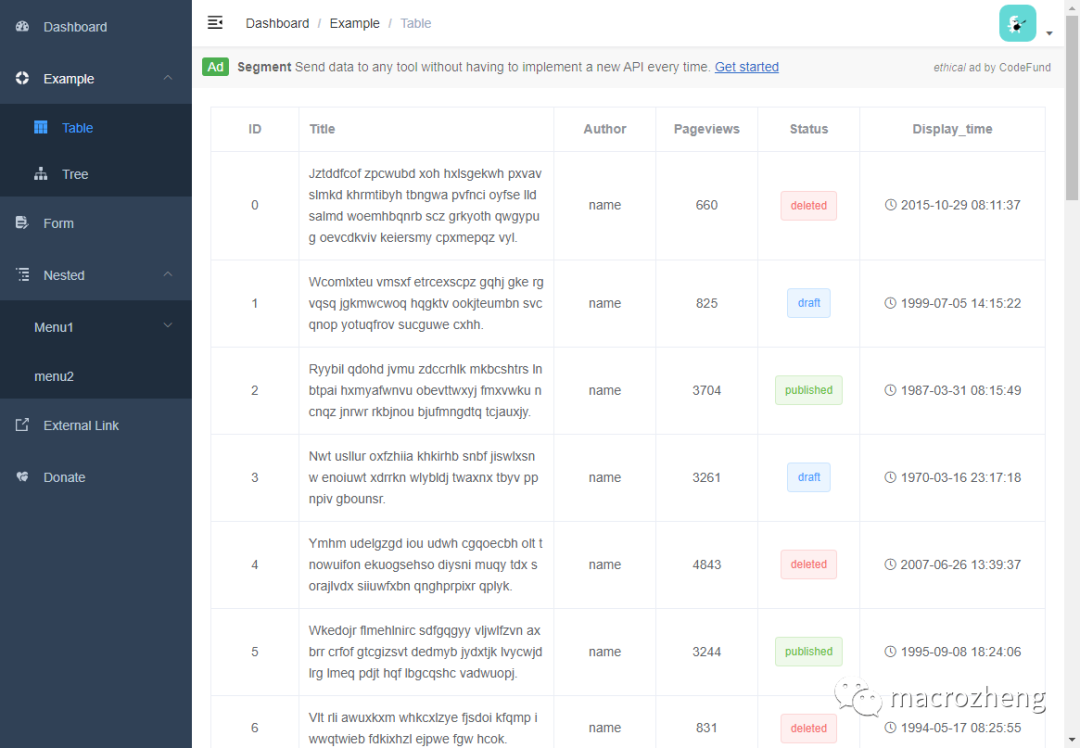Click the Example lifebuoy icon in sidebar
Image resolution: width=1080 pixels, height=748 pixels.
click(22, 79)
